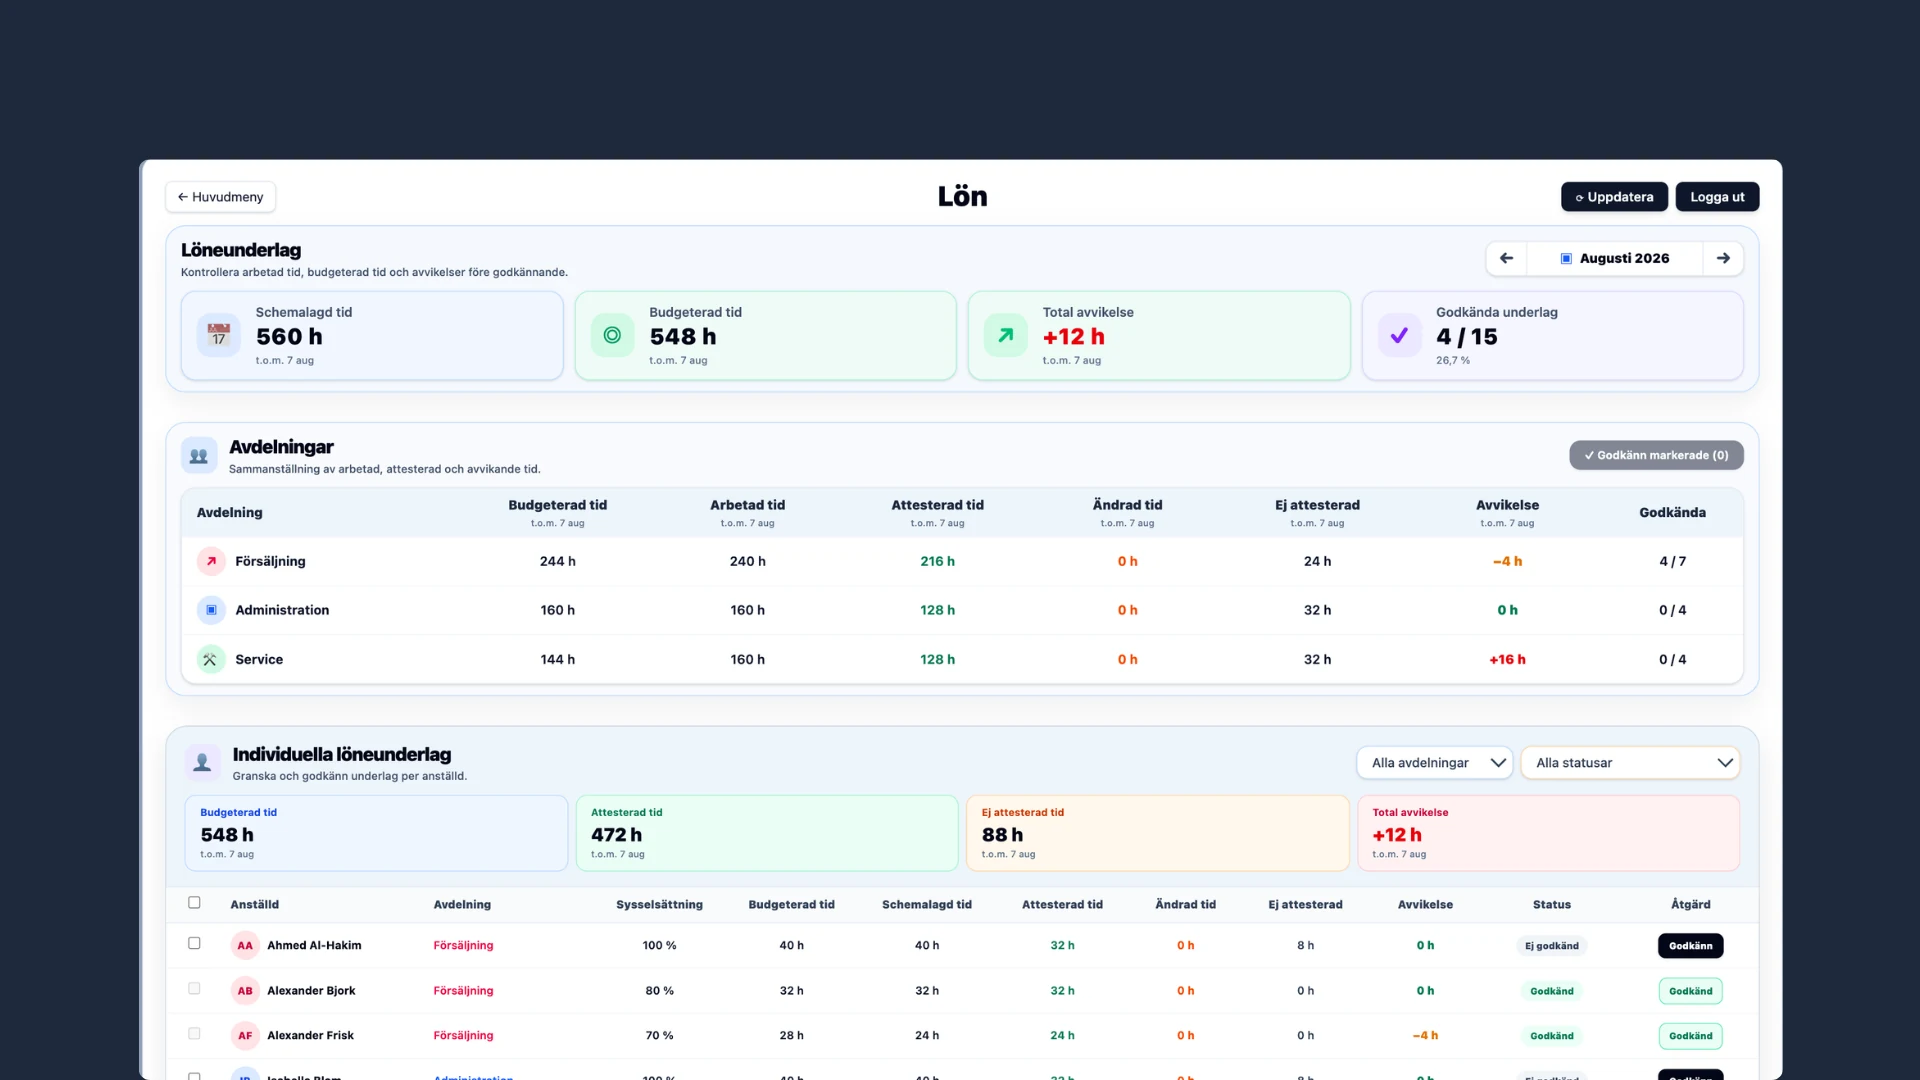Click the Administration department icon

click(x=211, y=610)
